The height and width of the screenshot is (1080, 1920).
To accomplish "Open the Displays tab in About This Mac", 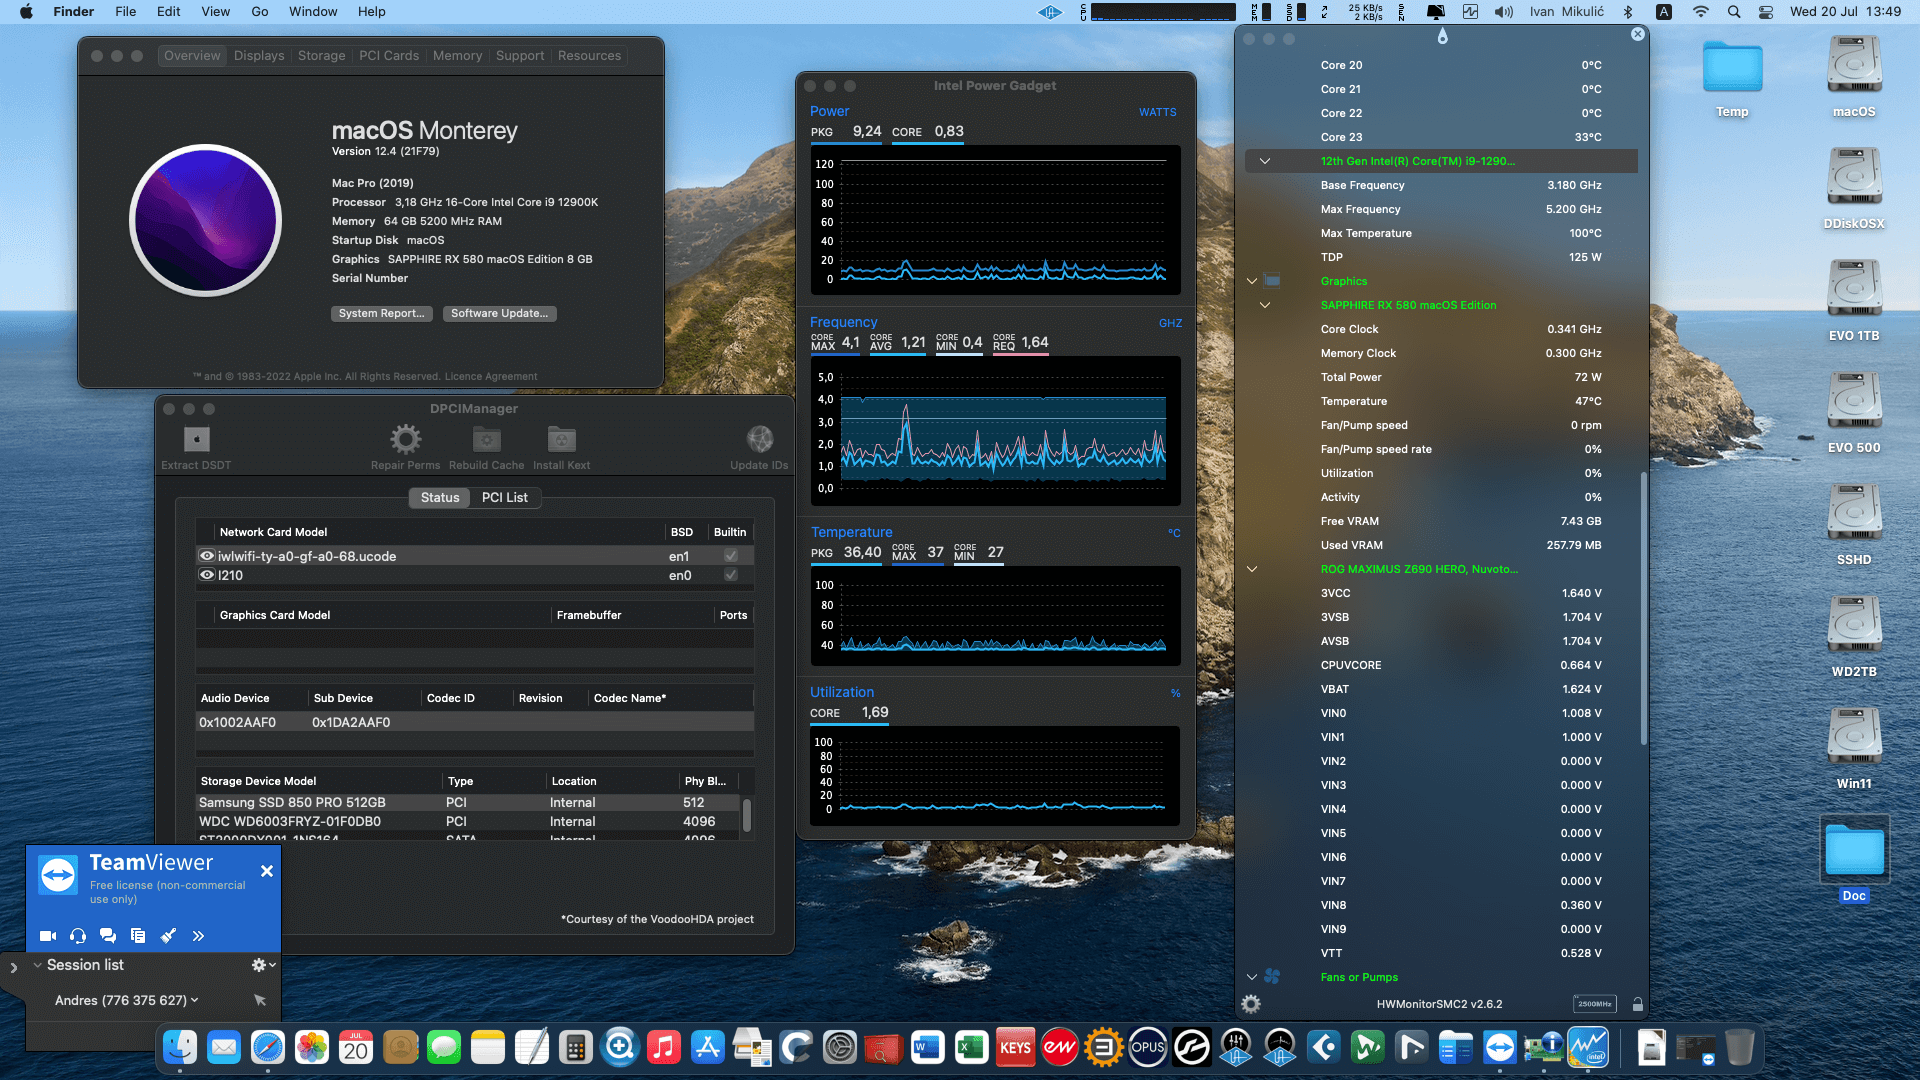I will (259, 56).
